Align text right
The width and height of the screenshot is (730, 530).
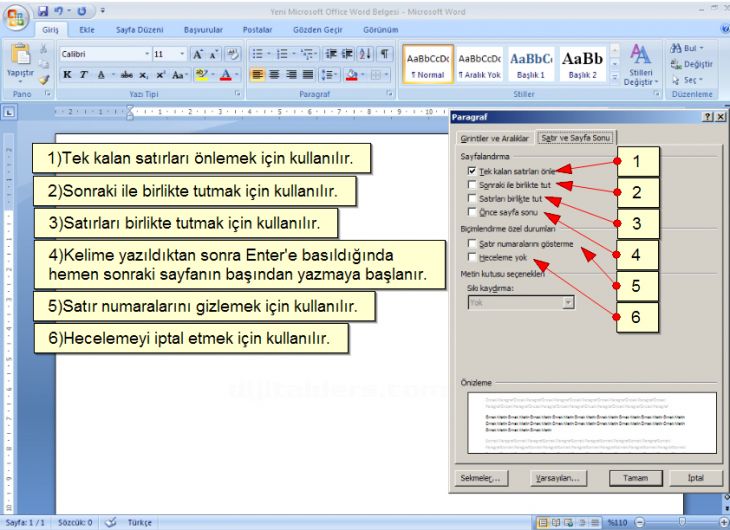tap(291, 75)
